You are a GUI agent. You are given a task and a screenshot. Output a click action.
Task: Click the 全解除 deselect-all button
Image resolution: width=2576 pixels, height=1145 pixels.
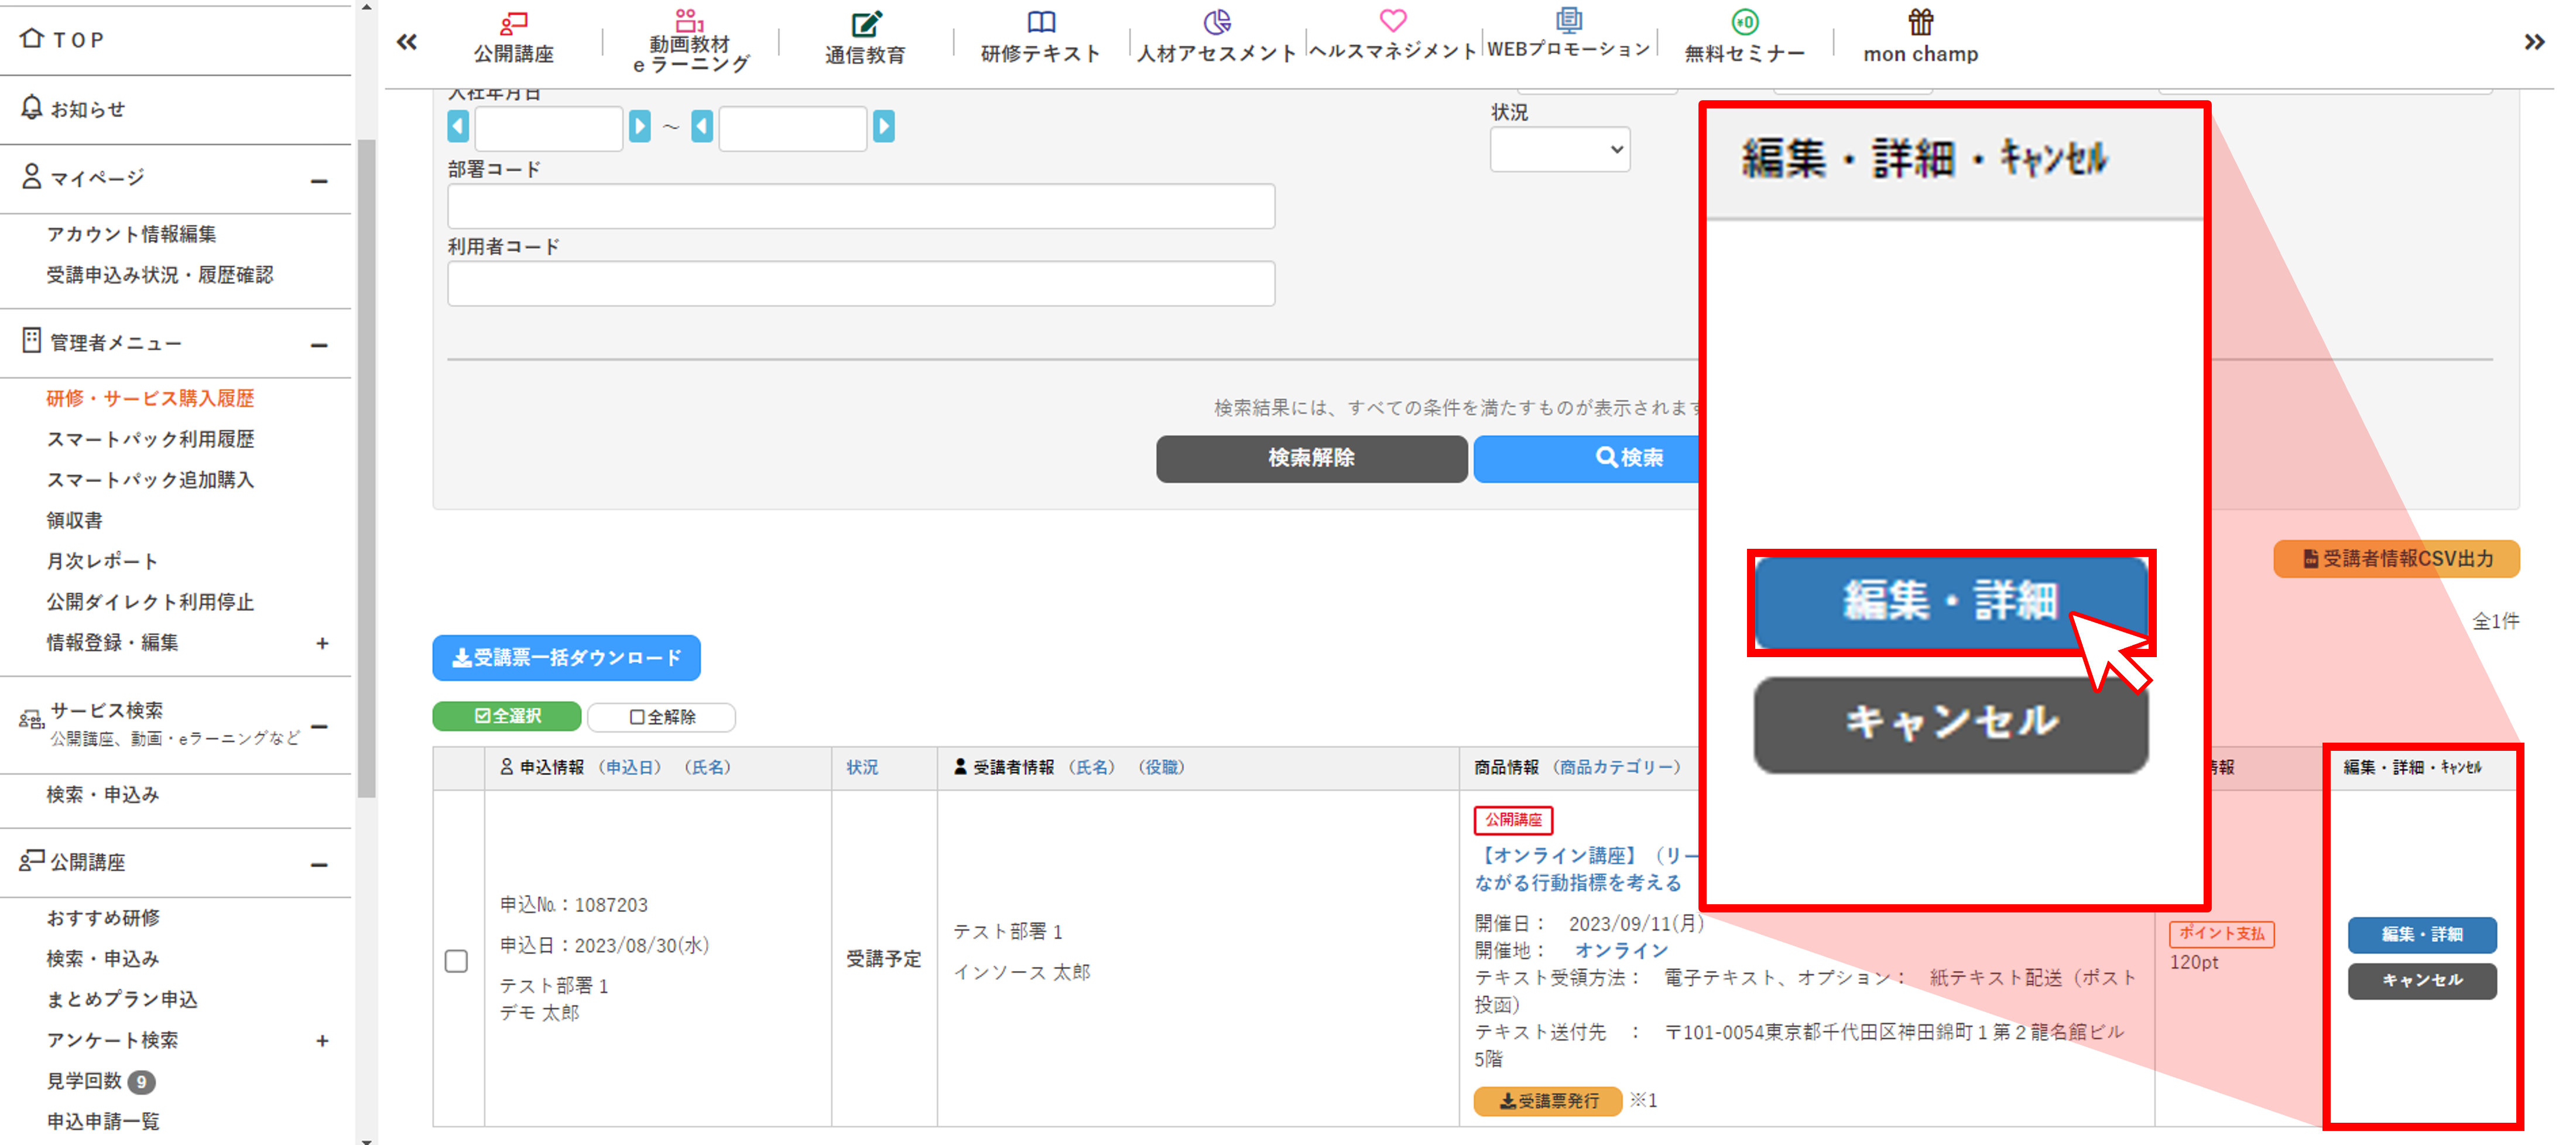[x=662, y=717]
